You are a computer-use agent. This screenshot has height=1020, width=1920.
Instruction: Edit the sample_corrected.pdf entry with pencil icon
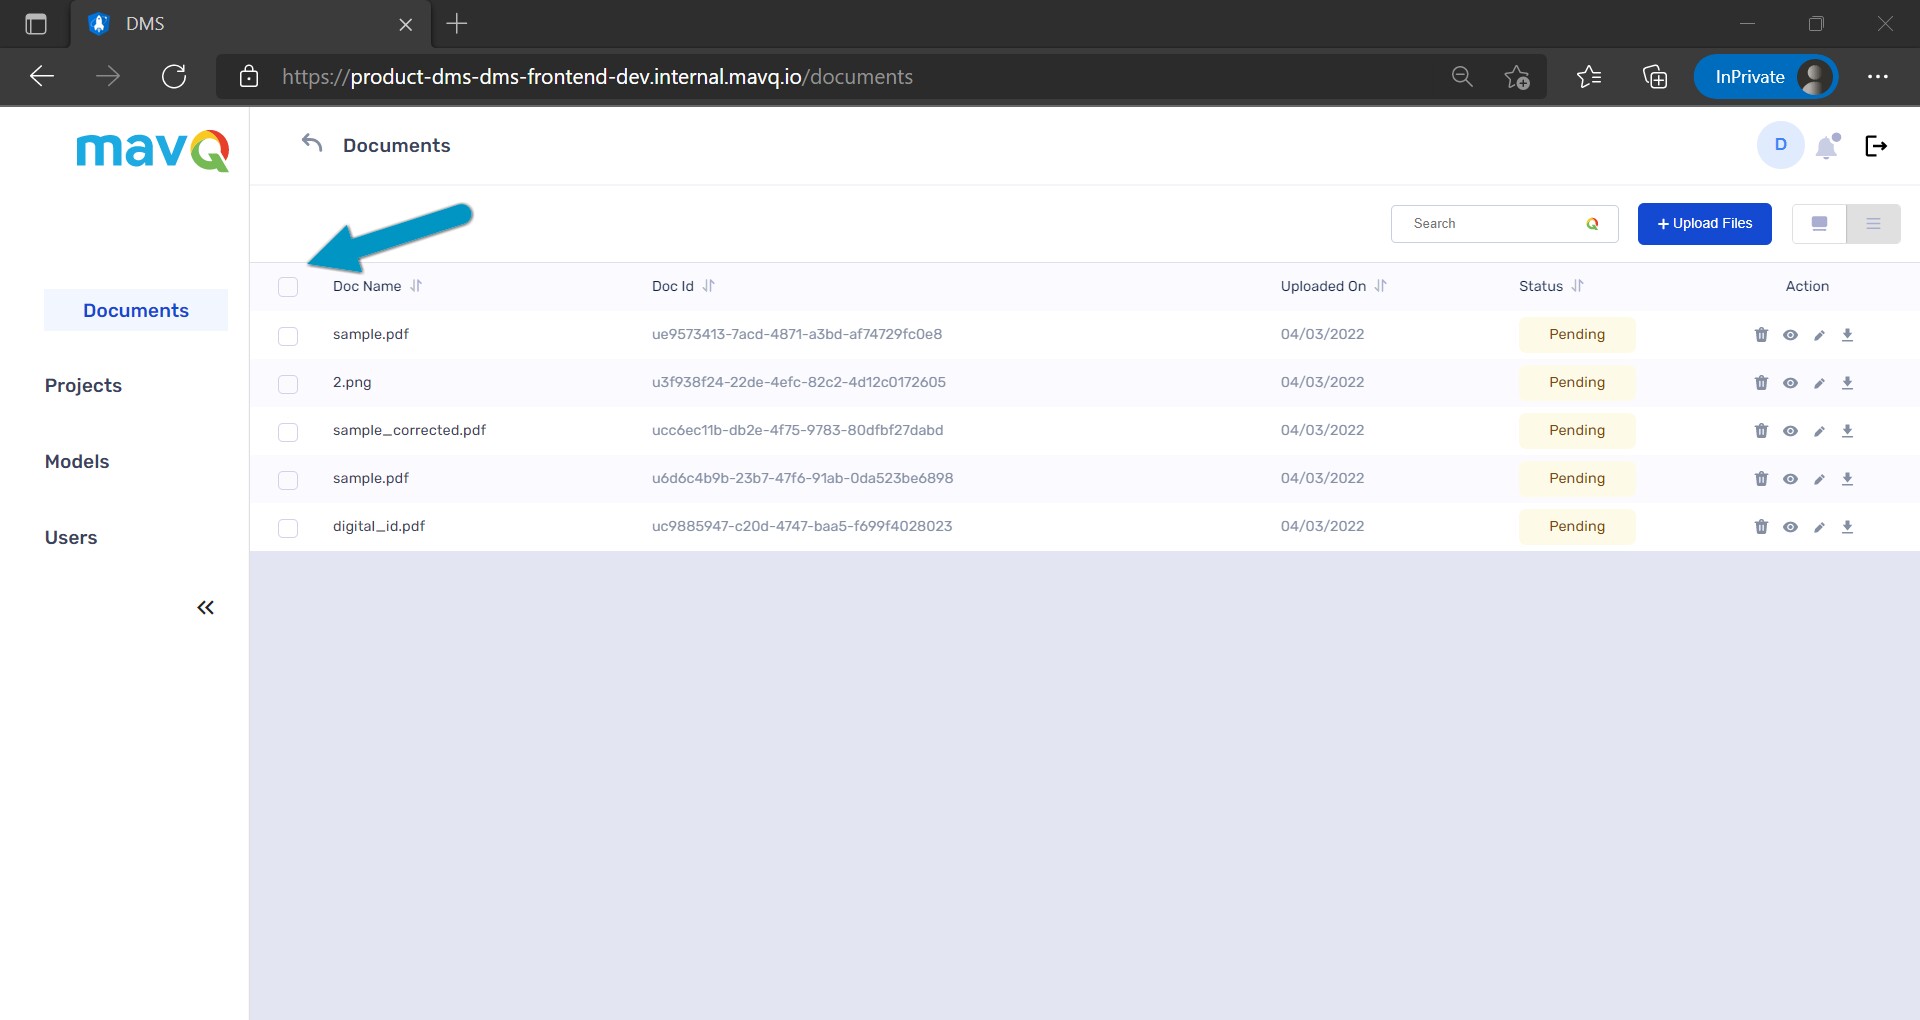(x=1819, y=431)
